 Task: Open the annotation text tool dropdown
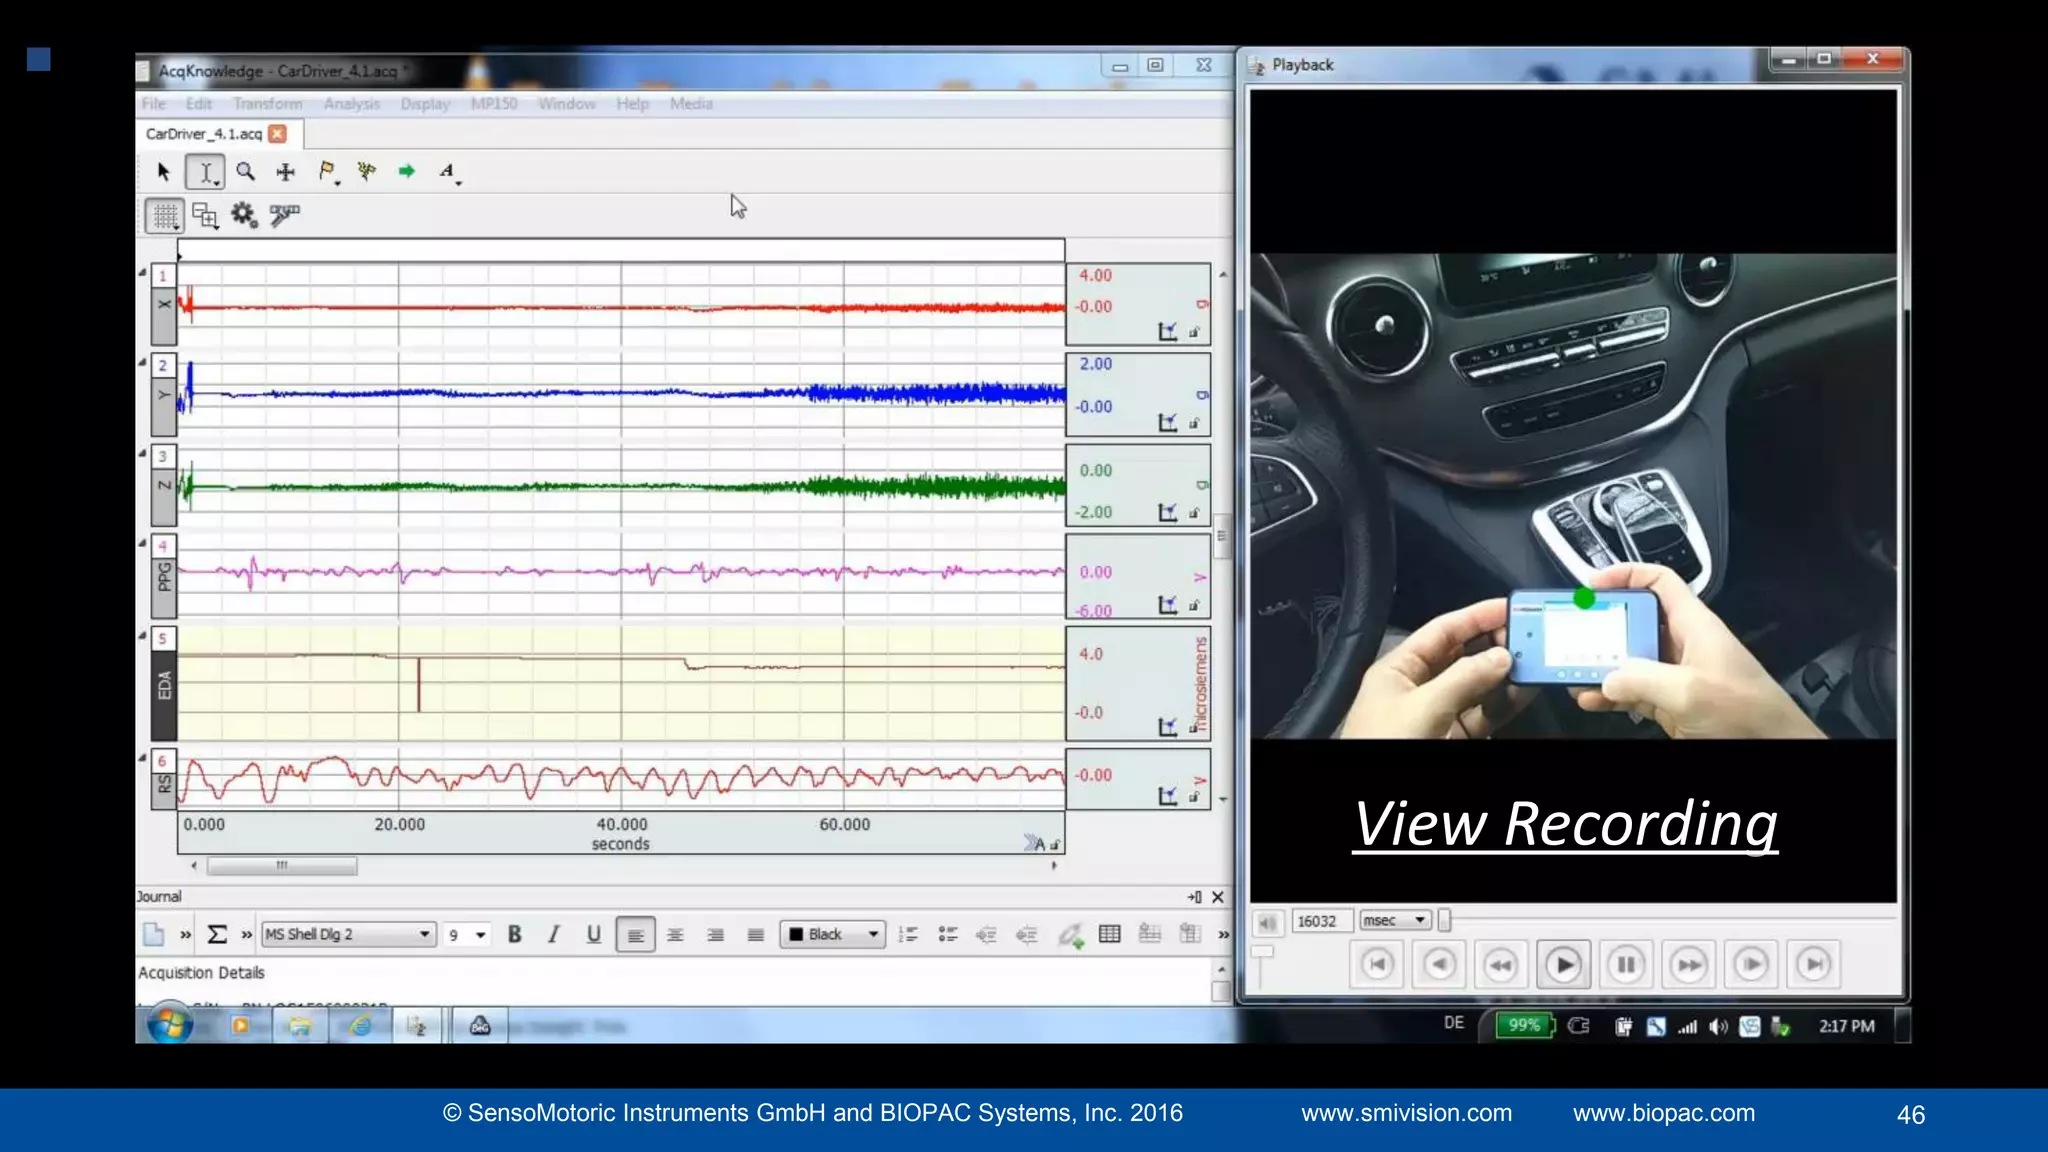click(449, 172)
